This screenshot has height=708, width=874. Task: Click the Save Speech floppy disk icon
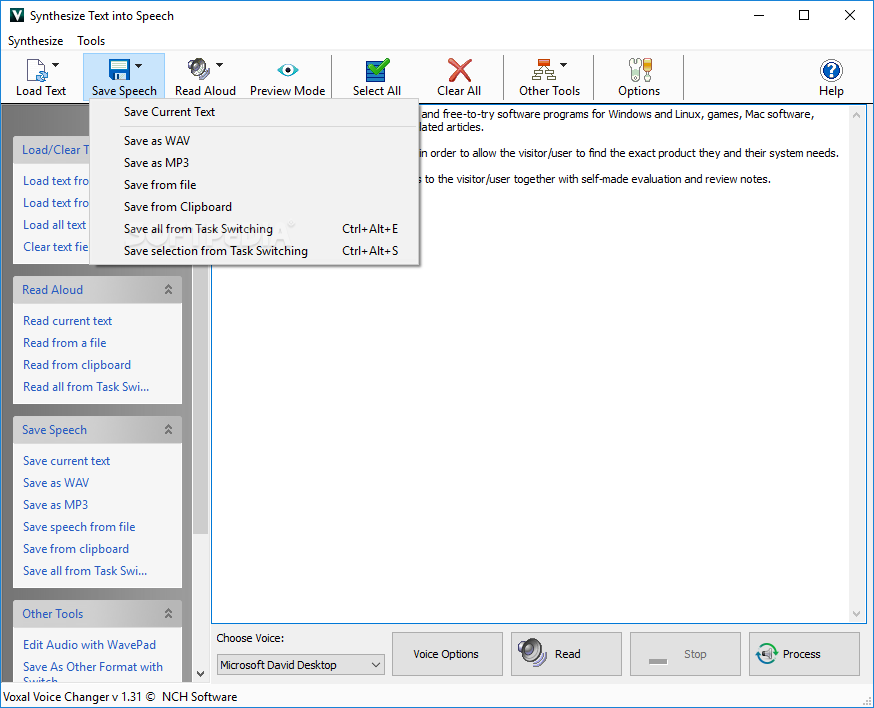(119, 70)
